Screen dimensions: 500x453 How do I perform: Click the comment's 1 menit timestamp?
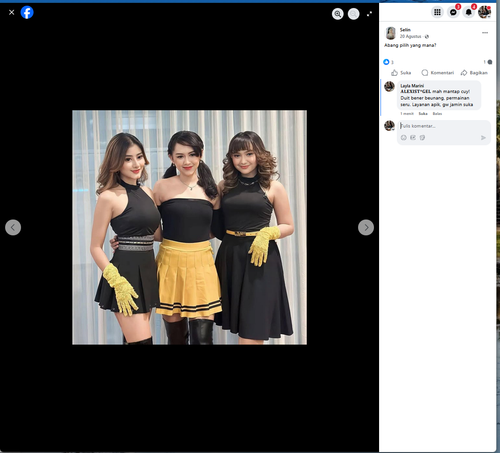(407, 114)
